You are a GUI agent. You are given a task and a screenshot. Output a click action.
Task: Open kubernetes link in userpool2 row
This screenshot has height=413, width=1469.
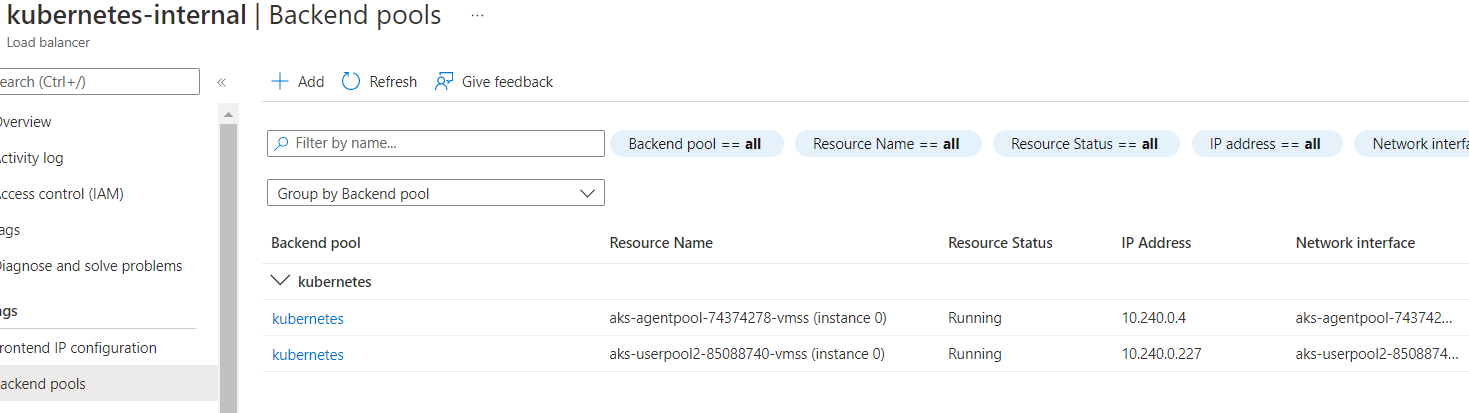(x=308, y=355)
